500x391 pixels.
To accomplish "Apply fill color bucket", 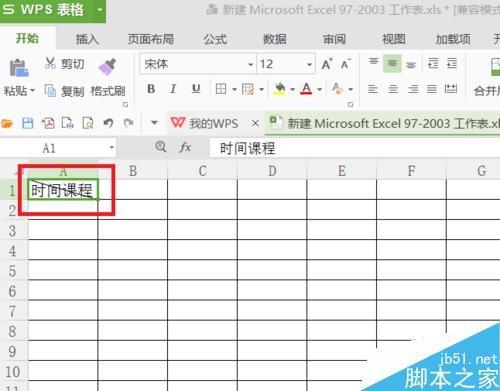I will (x=280, y=89).
